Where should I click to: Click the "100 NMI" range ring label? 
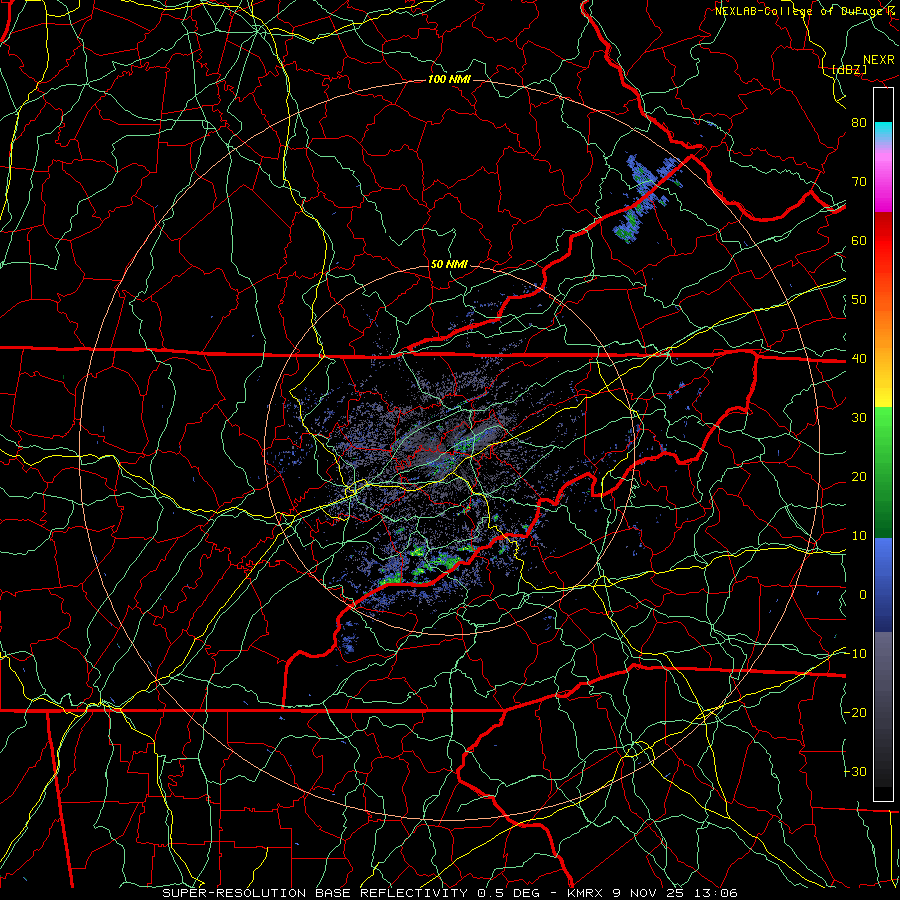(x=449, y=79)
